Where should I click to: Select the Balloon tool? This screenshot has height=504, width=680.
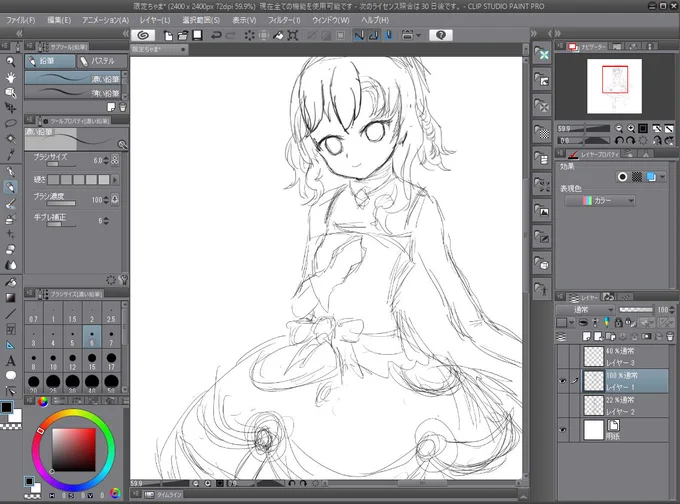10,376
